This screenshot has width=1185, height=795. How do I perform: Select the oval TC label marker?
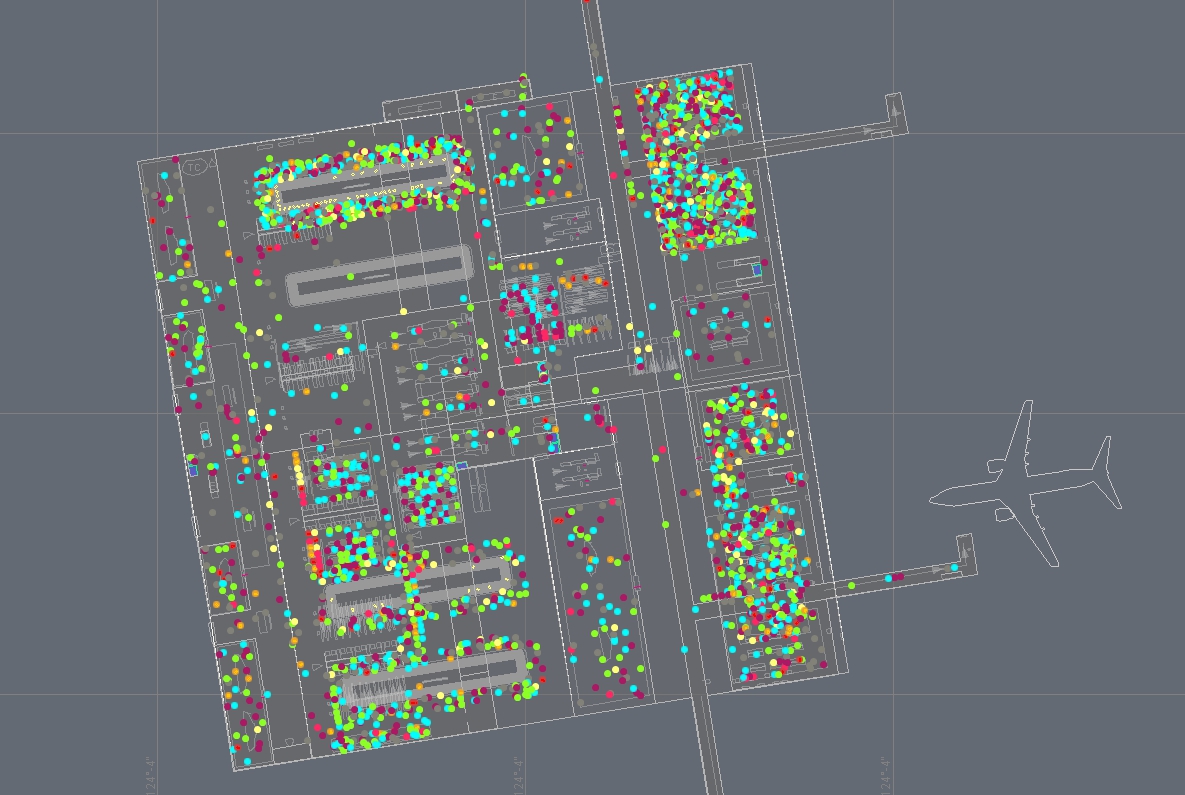194,167
